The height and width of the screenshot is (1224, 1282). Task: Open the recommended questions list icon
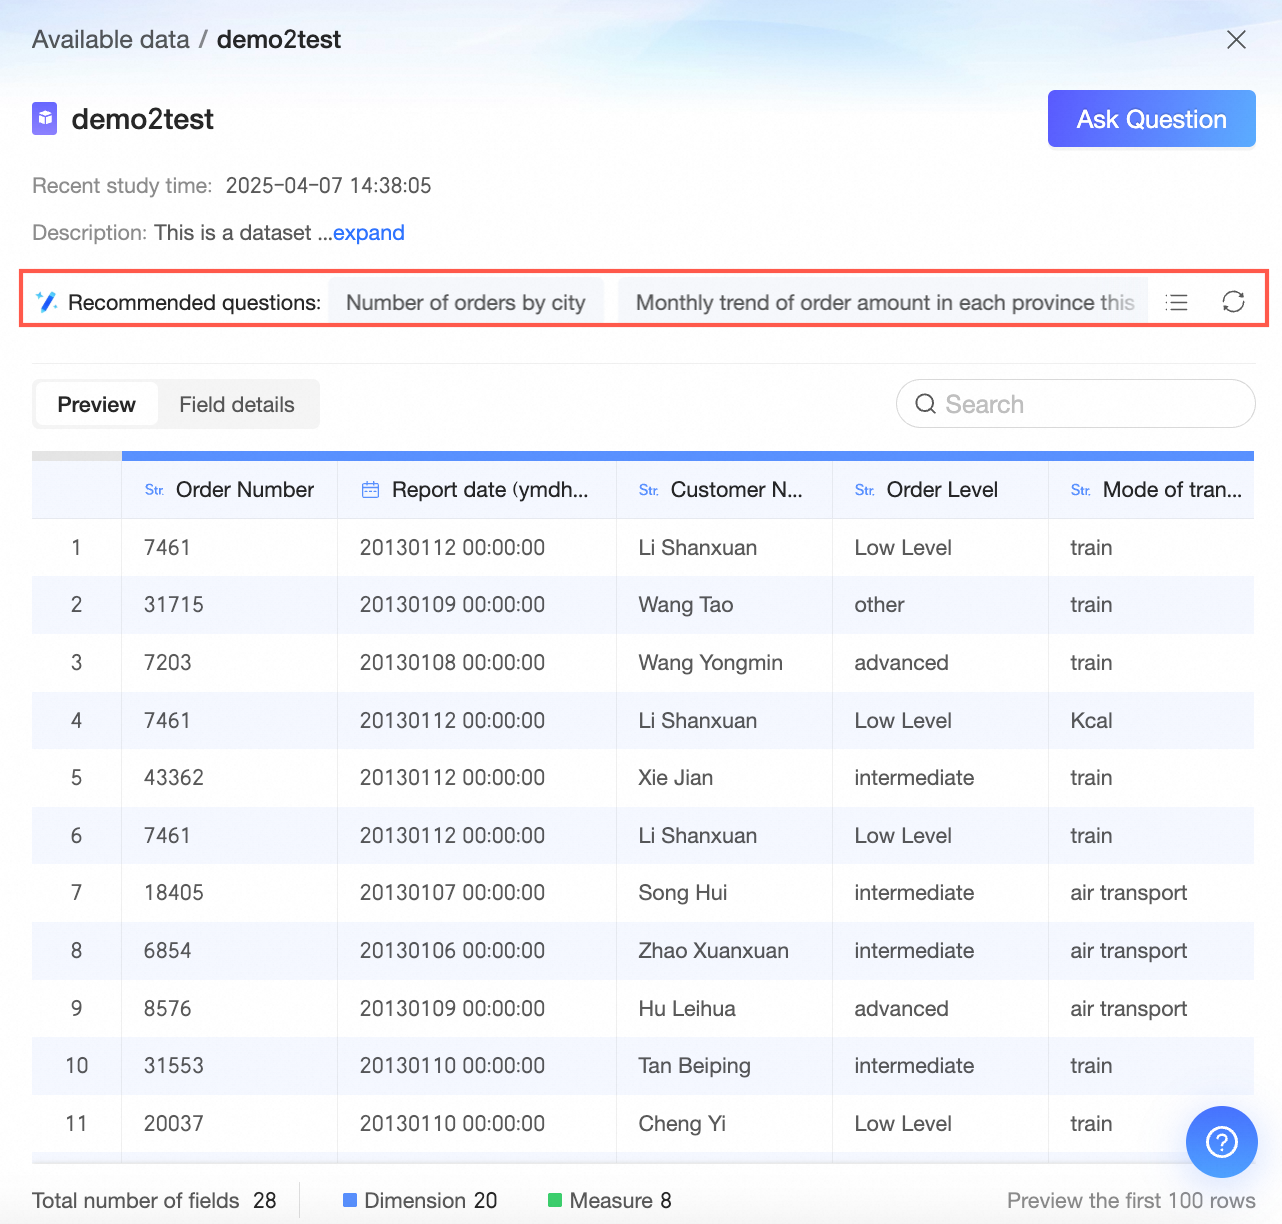click(x=1177, y=302)
